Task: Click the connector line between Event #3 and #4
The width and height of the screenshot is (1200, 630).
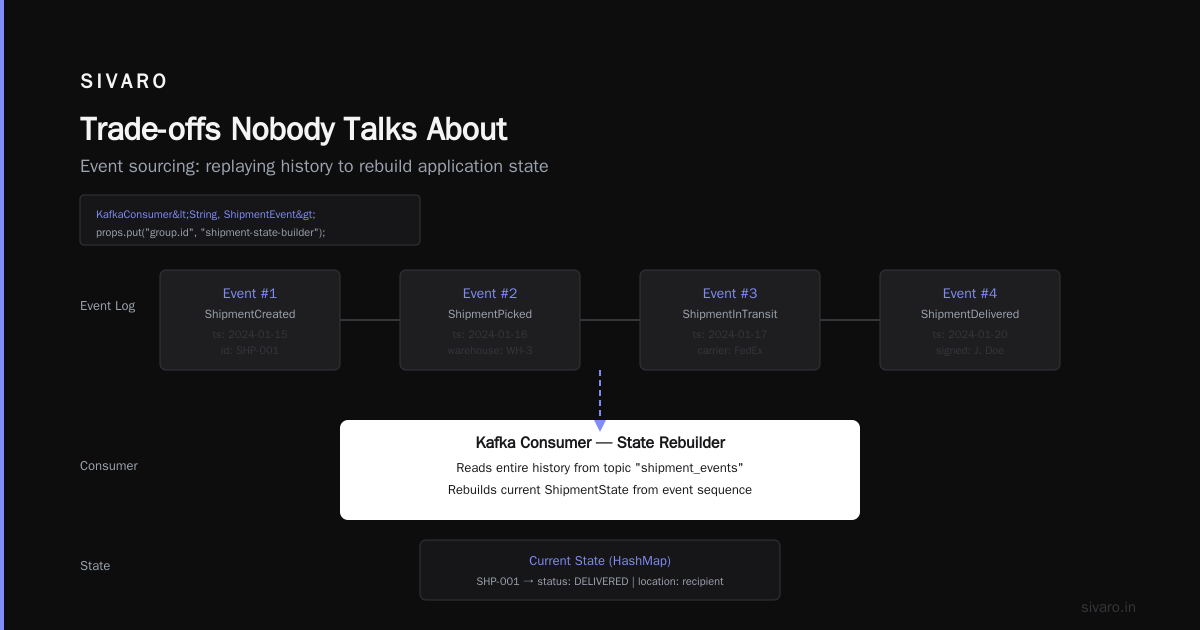Action: tap(850, 320)
